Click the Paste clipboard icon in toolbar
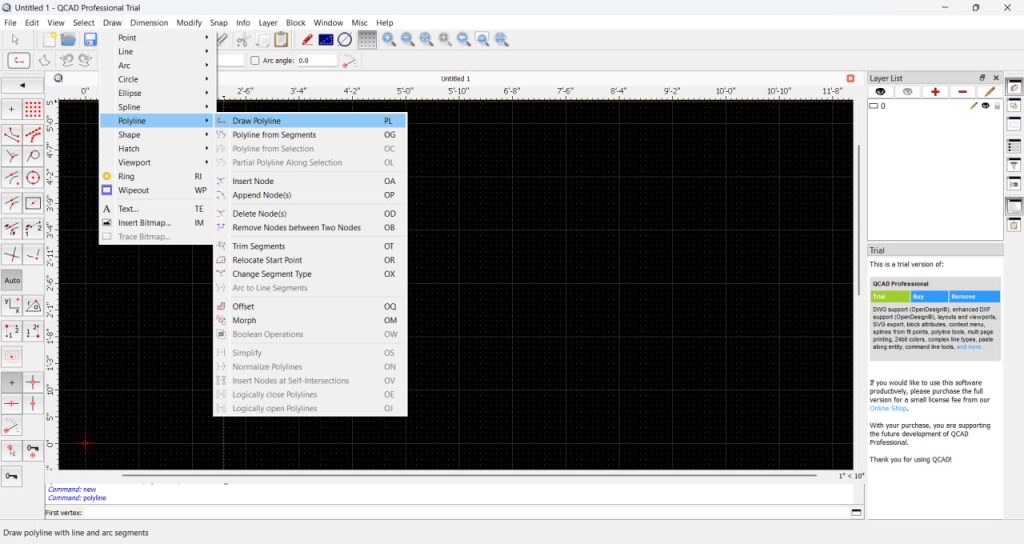The height and width of the screenshot is (544, 1024). (x=281, y=39)
